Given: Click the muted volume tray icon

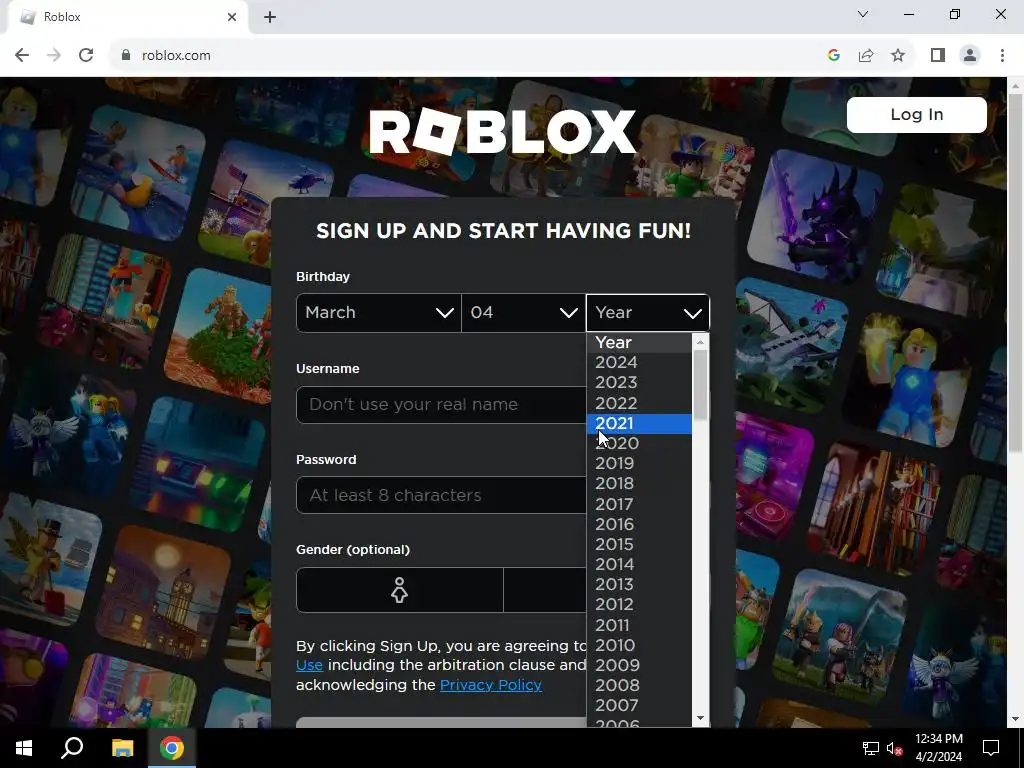Looking at the screenshot, I should click(894, 748).
